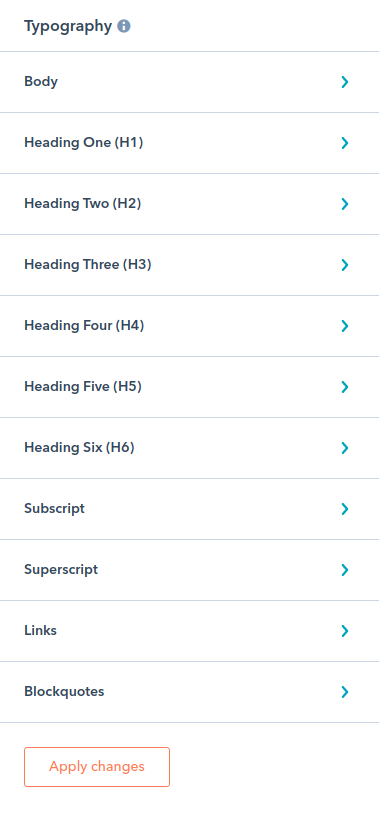The height and width of the screenshot is (831, 379).
Task: Open Heading Two (H2) chevron arrow
Action: (345, 204)
